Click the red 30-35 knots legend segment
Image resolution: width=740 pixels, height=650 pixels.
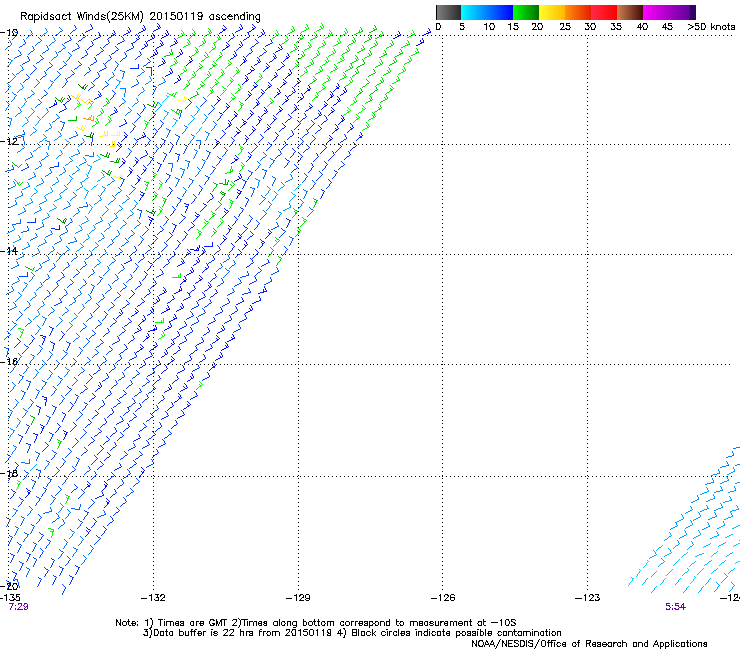coord(604,12)
